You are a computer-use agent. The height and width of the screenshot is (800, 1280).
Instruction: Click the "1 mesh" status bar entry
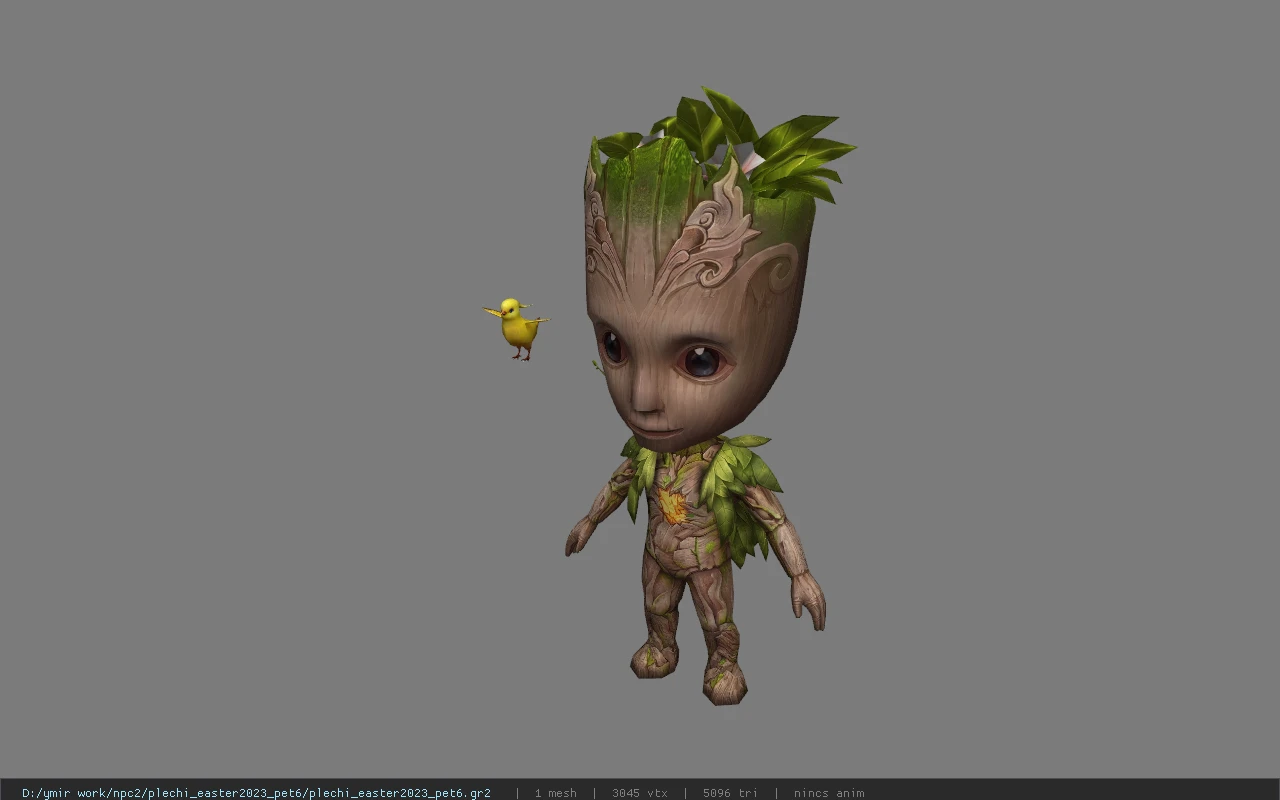(555, 793)
